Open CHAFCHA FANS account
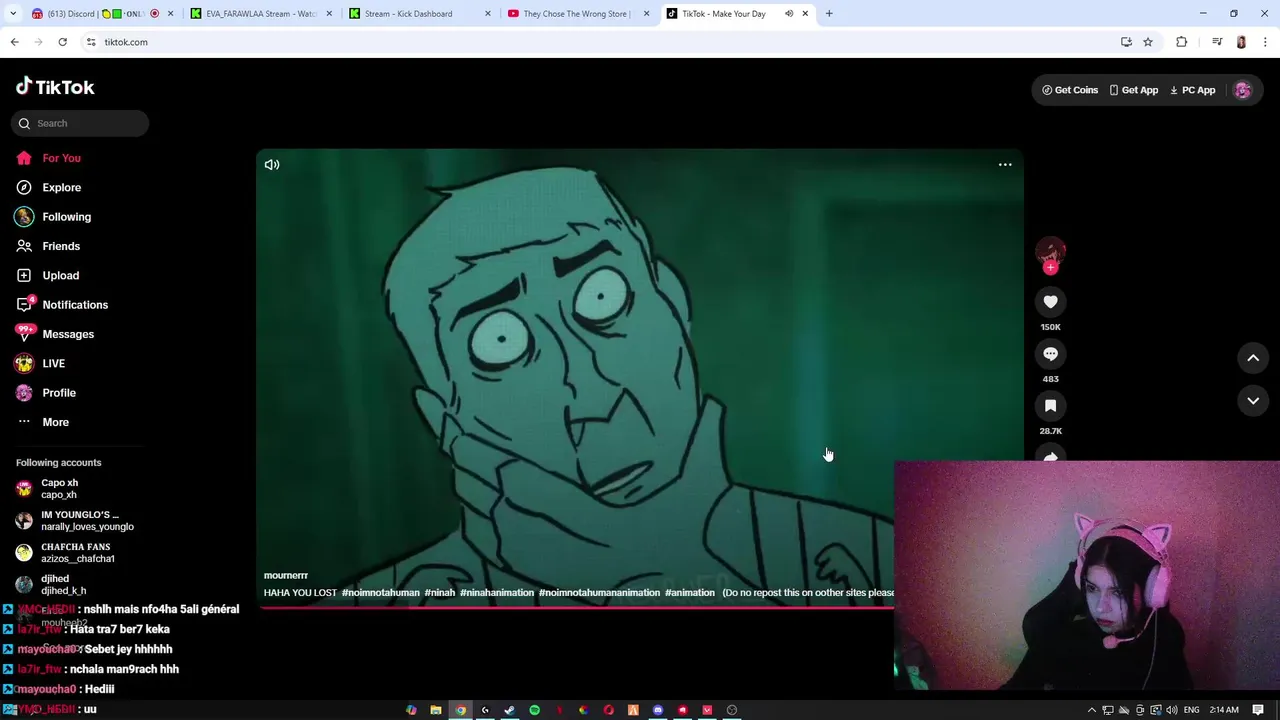The height and width of the screenshot is (720, 1280). point(65,553)
